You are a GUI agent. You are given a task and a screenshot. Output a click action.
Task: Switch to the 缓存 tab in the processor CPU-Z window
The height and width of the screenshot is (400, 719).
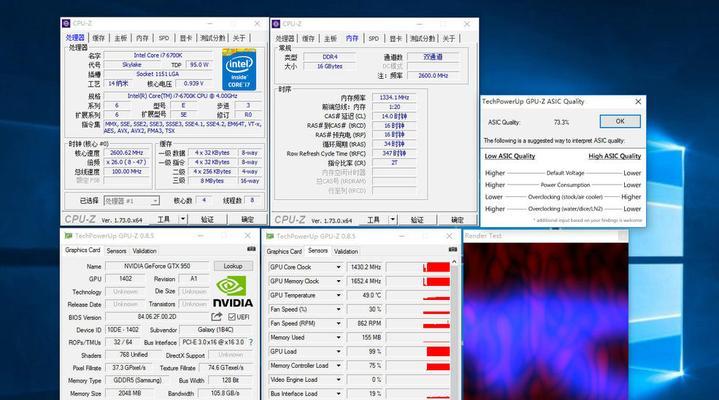[x=99, y=38]
